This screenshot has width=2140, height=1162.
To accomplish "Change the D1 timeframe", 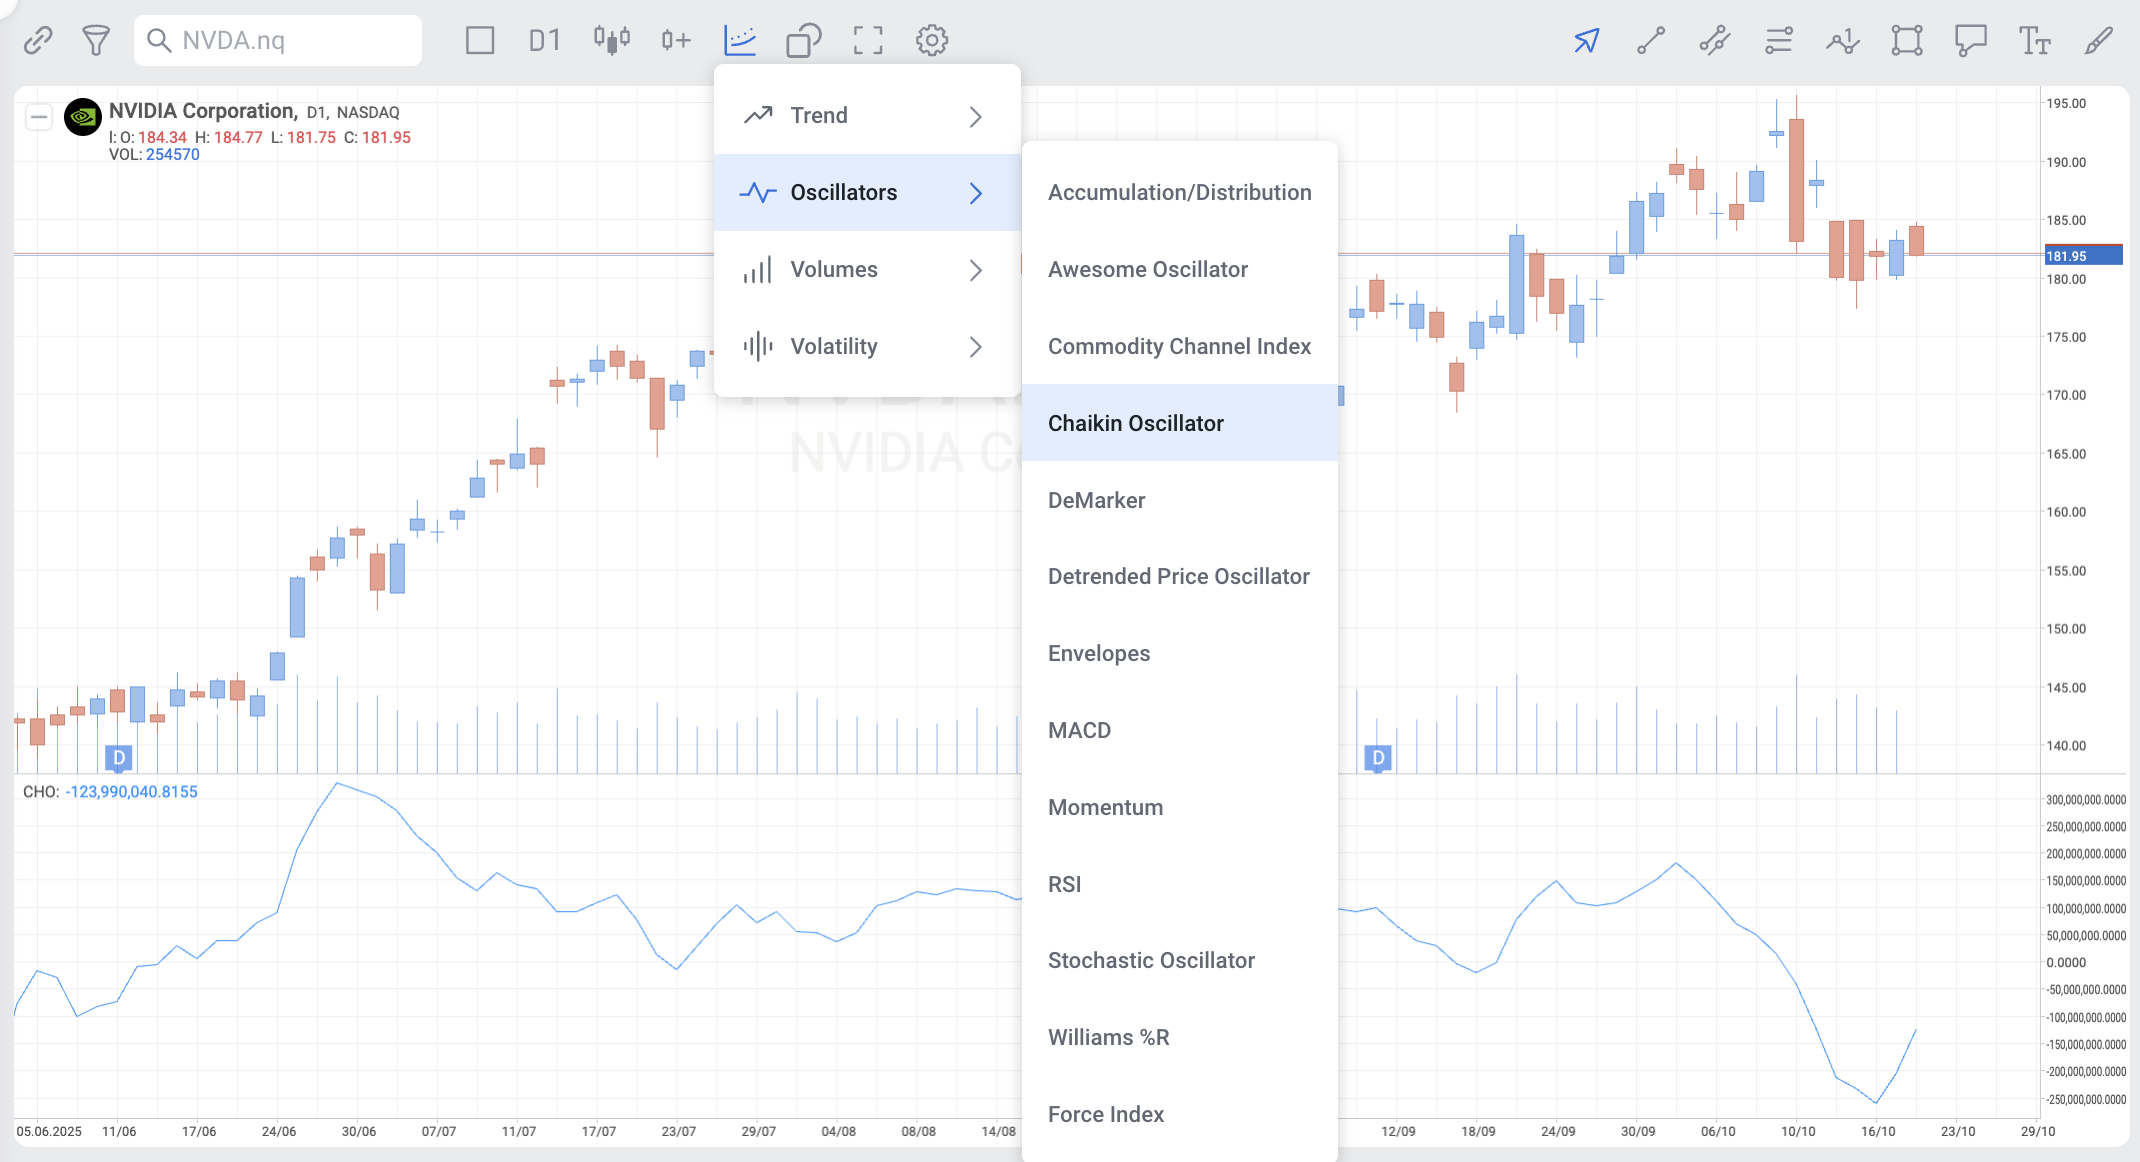I will point(545,41).
